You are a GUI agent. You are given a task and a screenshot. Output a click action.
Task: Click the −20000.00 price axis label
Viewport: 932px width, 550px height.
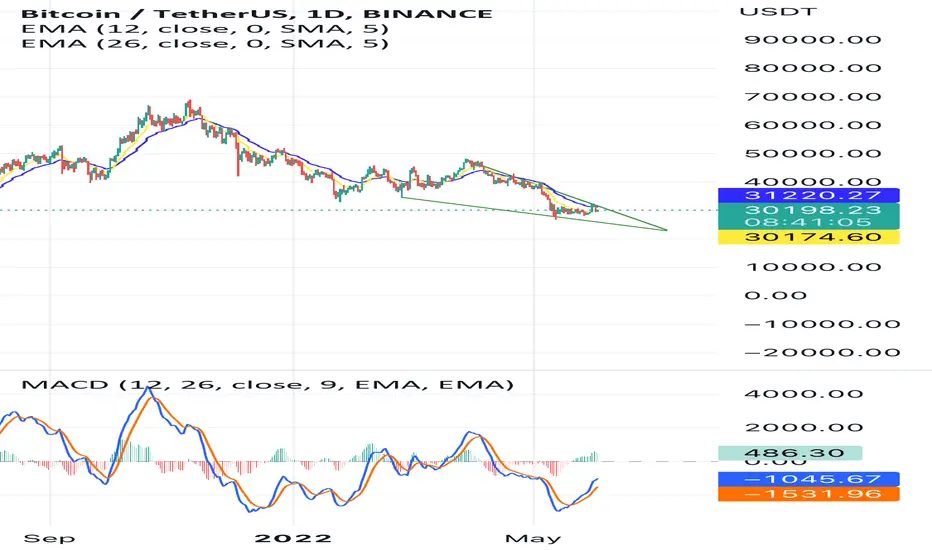pyautogui.click(x=822, y=353)
